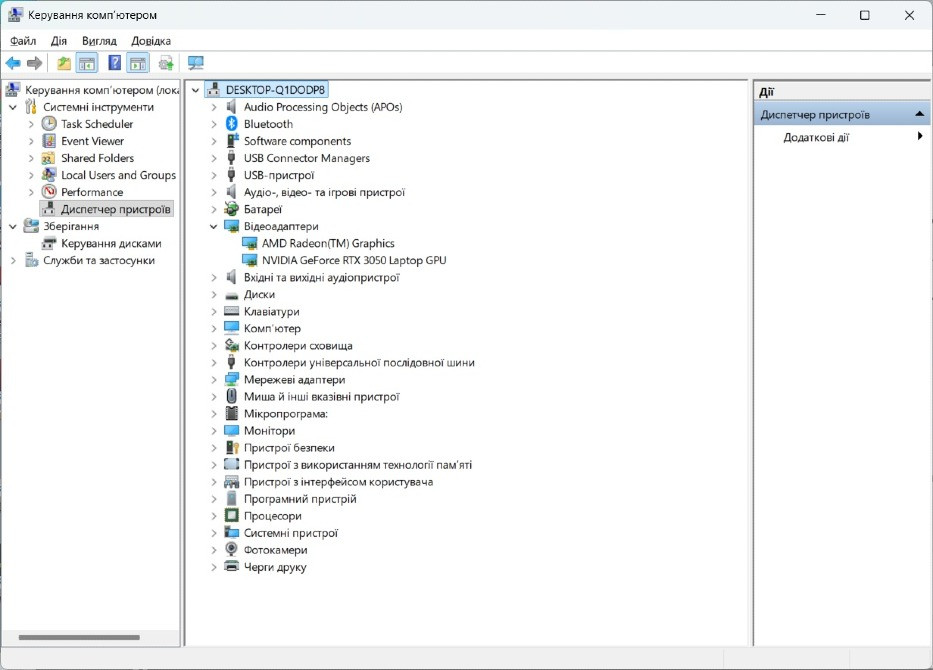Screen dimensions: 933x670
Task: Expand the Мережеві адаптери category
Action: 213,380
